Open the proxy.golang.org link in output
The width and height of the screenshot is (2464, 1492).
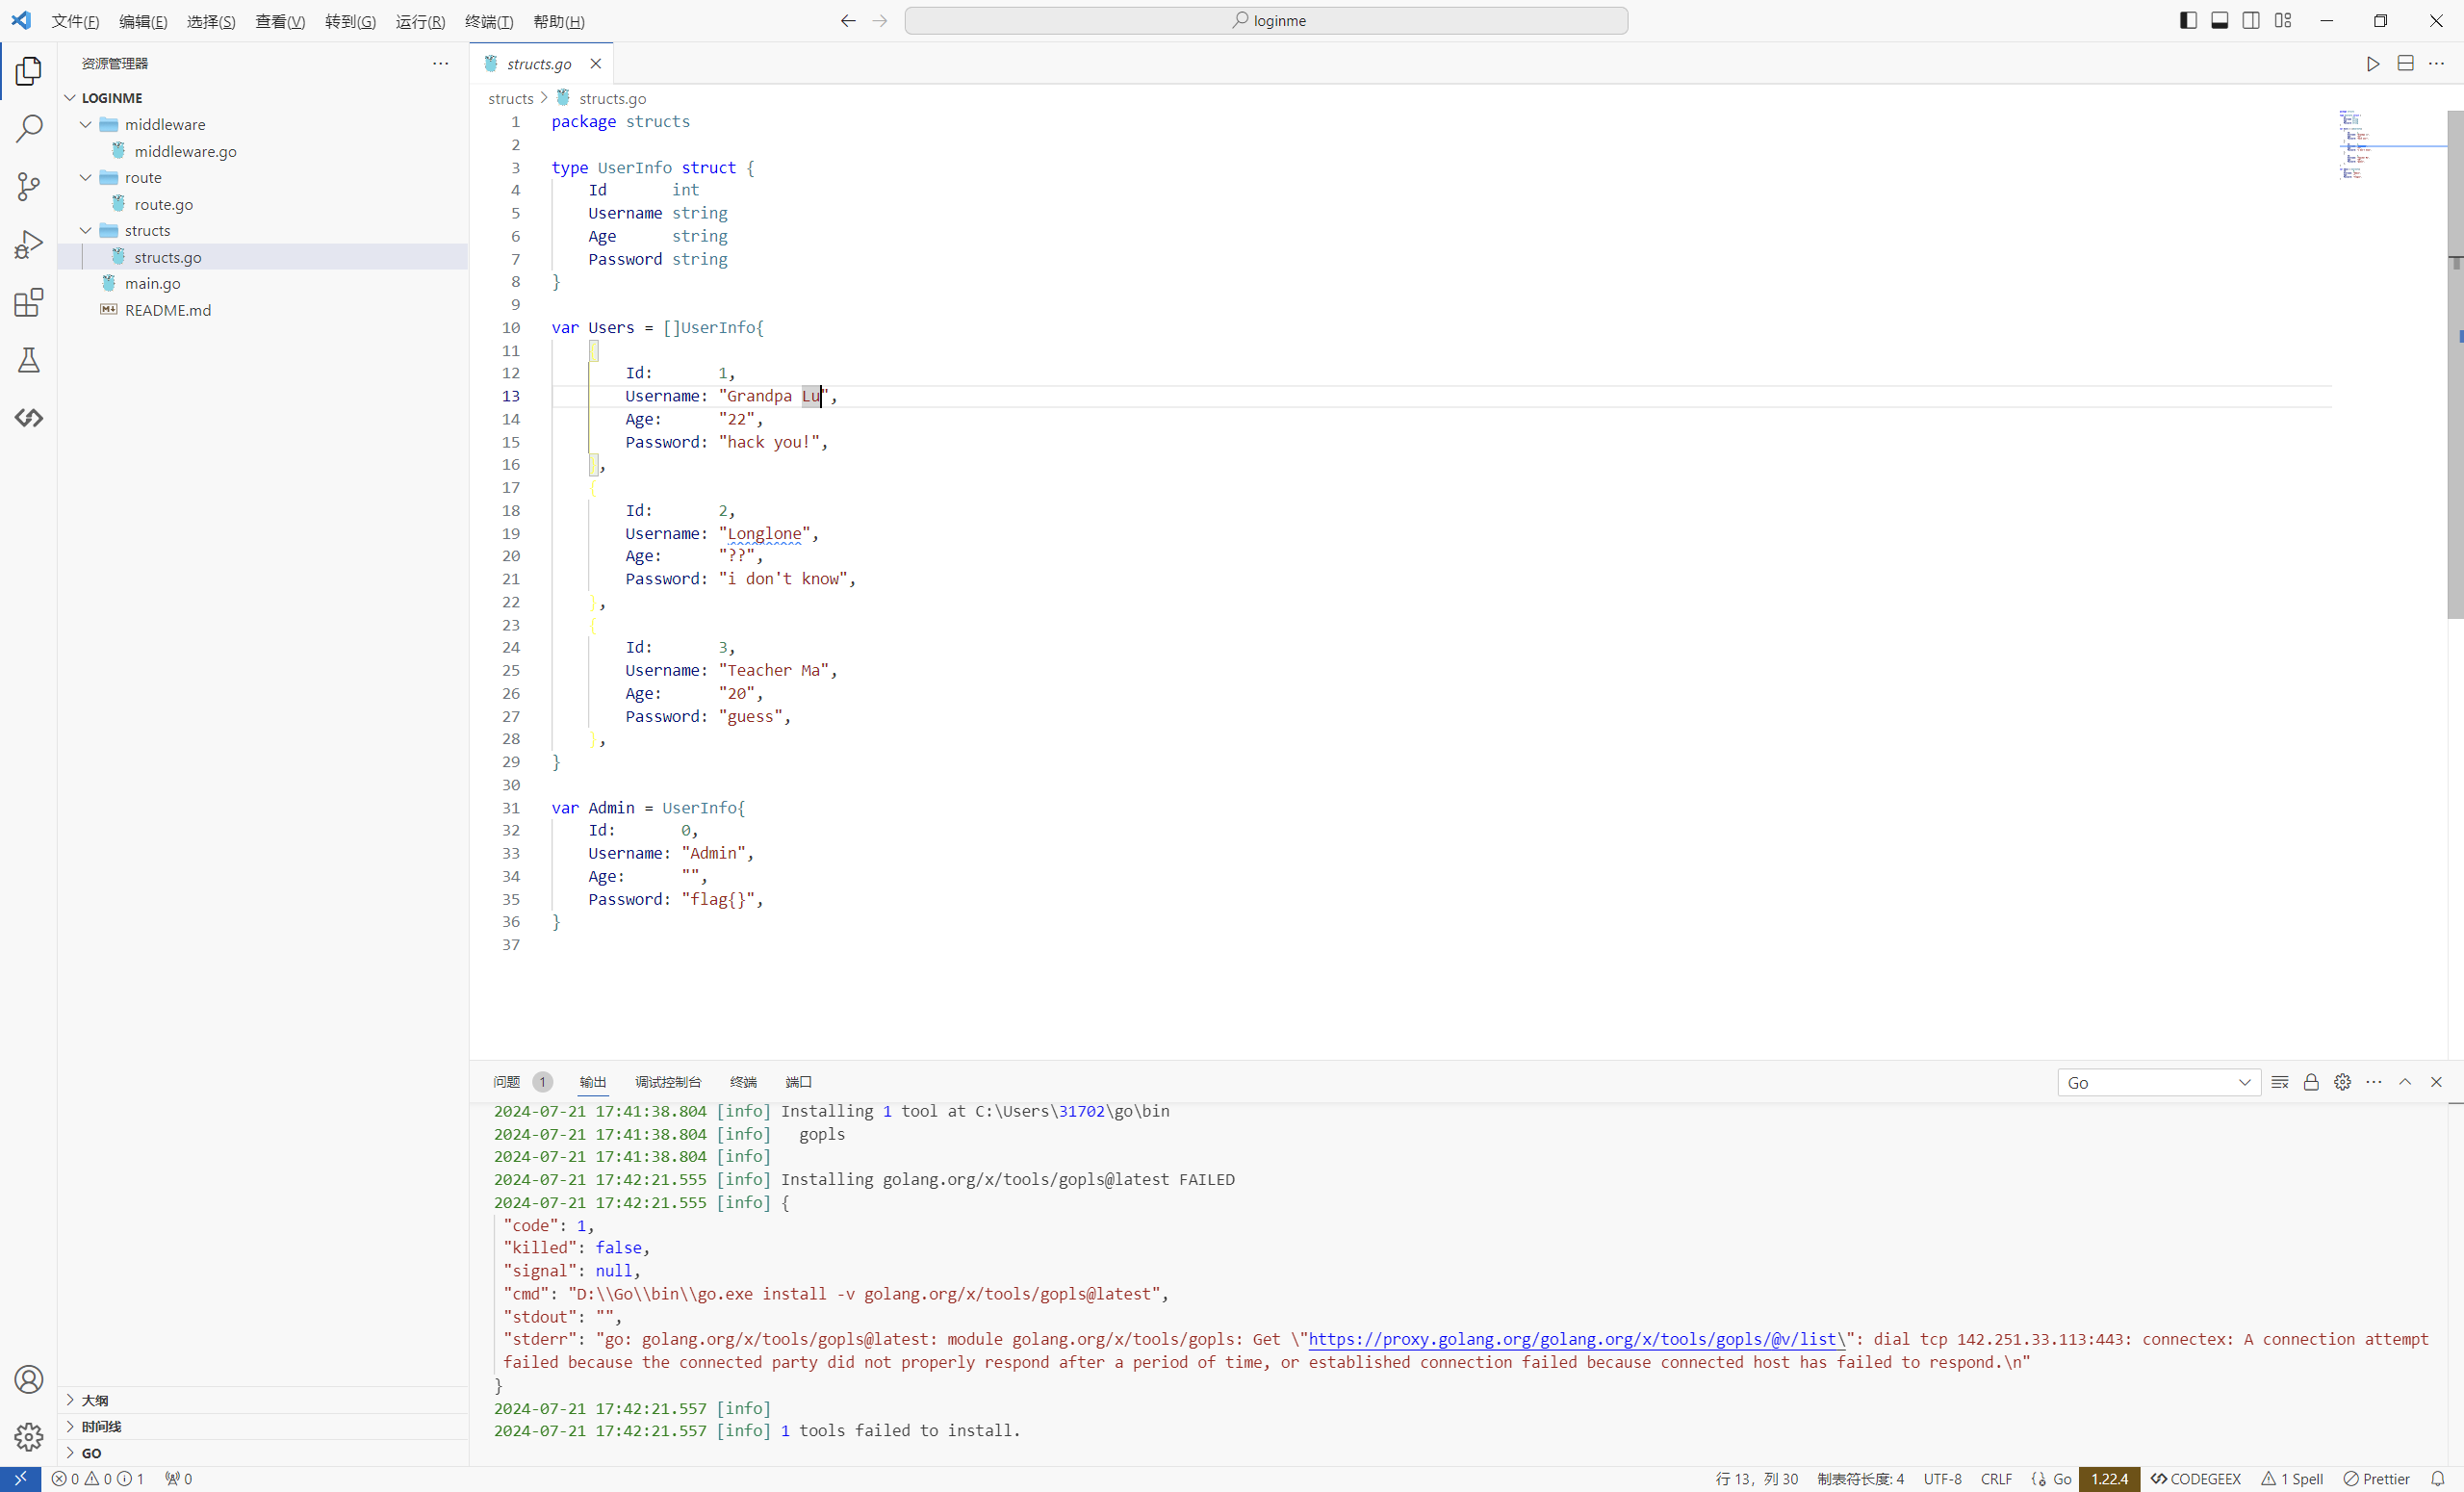[1576, 1339]
